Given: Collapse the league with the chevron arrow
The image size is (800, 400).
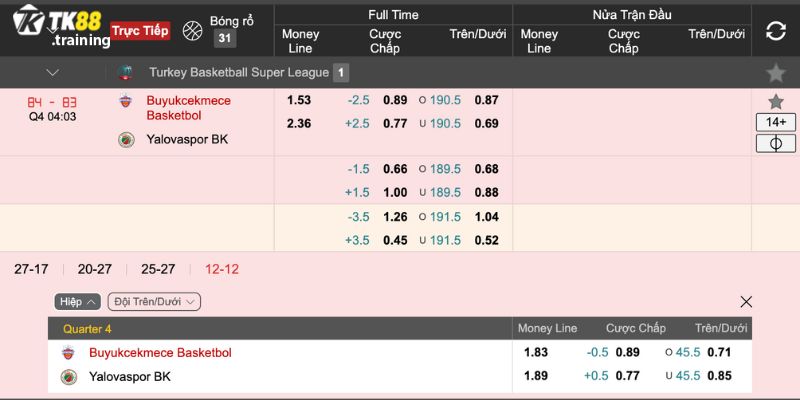Looking at the screenshot, I should click(53, 73).
